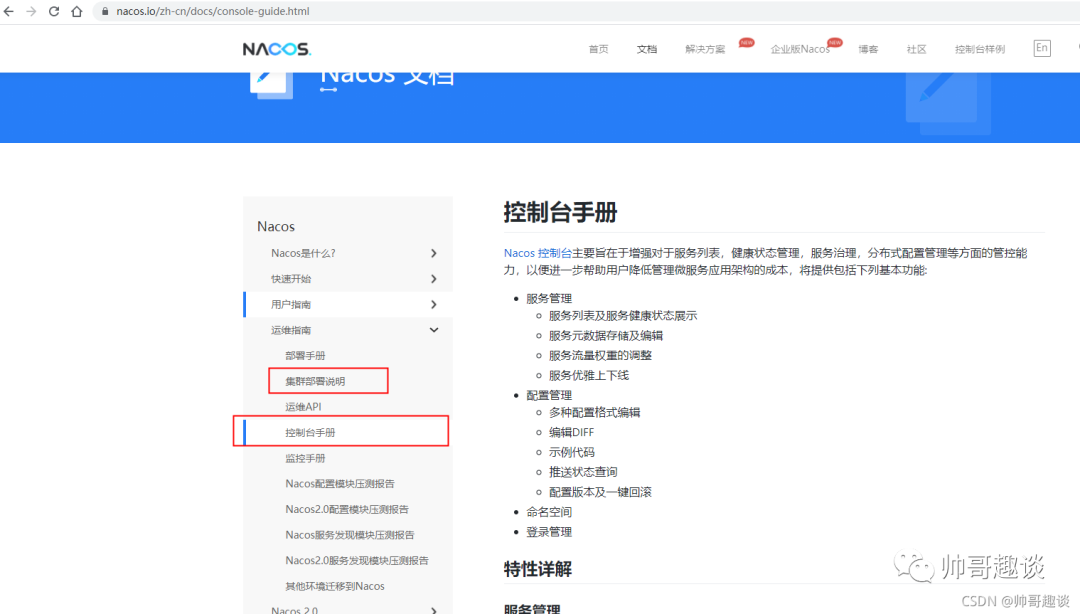Image resolution: width=1080 pixels, height=614 pixels.
Task: Open 解决方案 navigation item
Action: click(x=705, y=49)
